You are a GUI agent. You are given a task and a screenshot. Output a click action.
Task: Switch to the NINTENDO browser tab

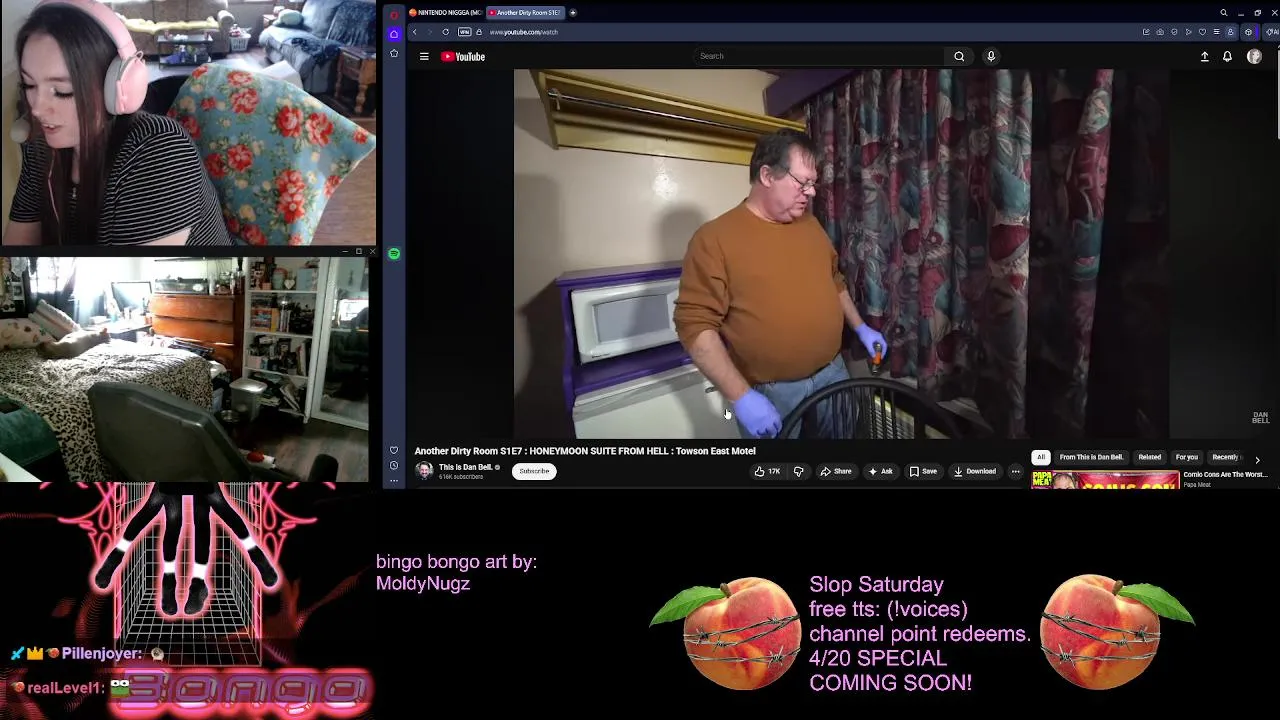(x=445, y=13)
